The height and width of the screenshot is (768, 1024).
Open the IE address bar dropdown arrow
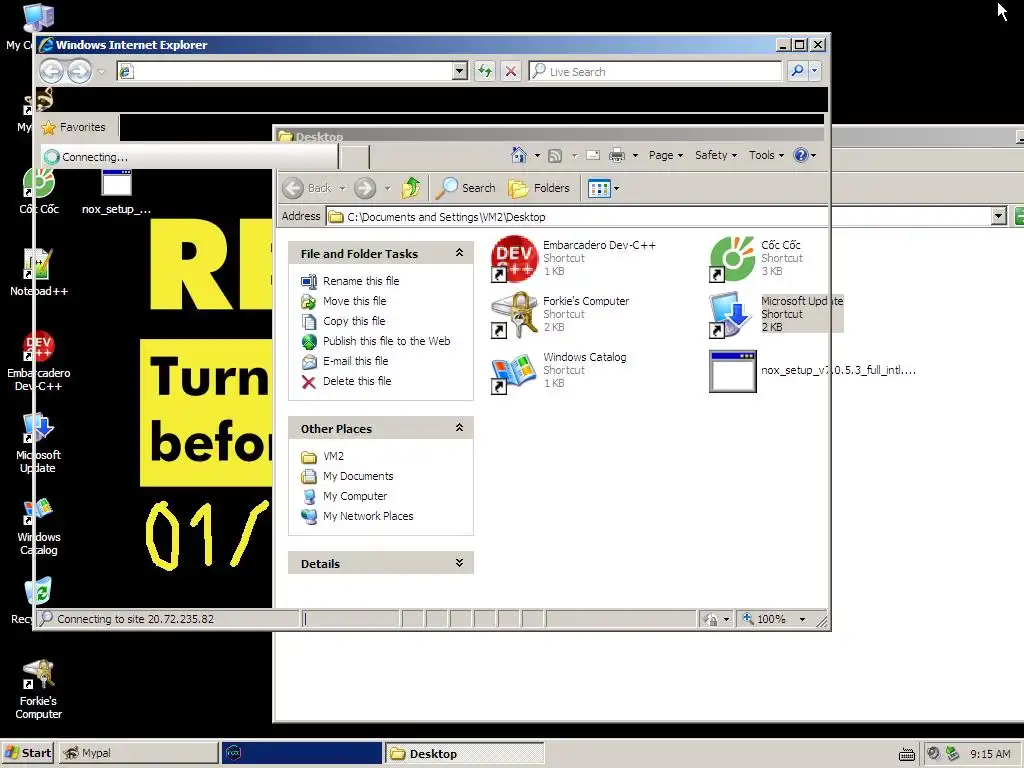pos(460,71)
